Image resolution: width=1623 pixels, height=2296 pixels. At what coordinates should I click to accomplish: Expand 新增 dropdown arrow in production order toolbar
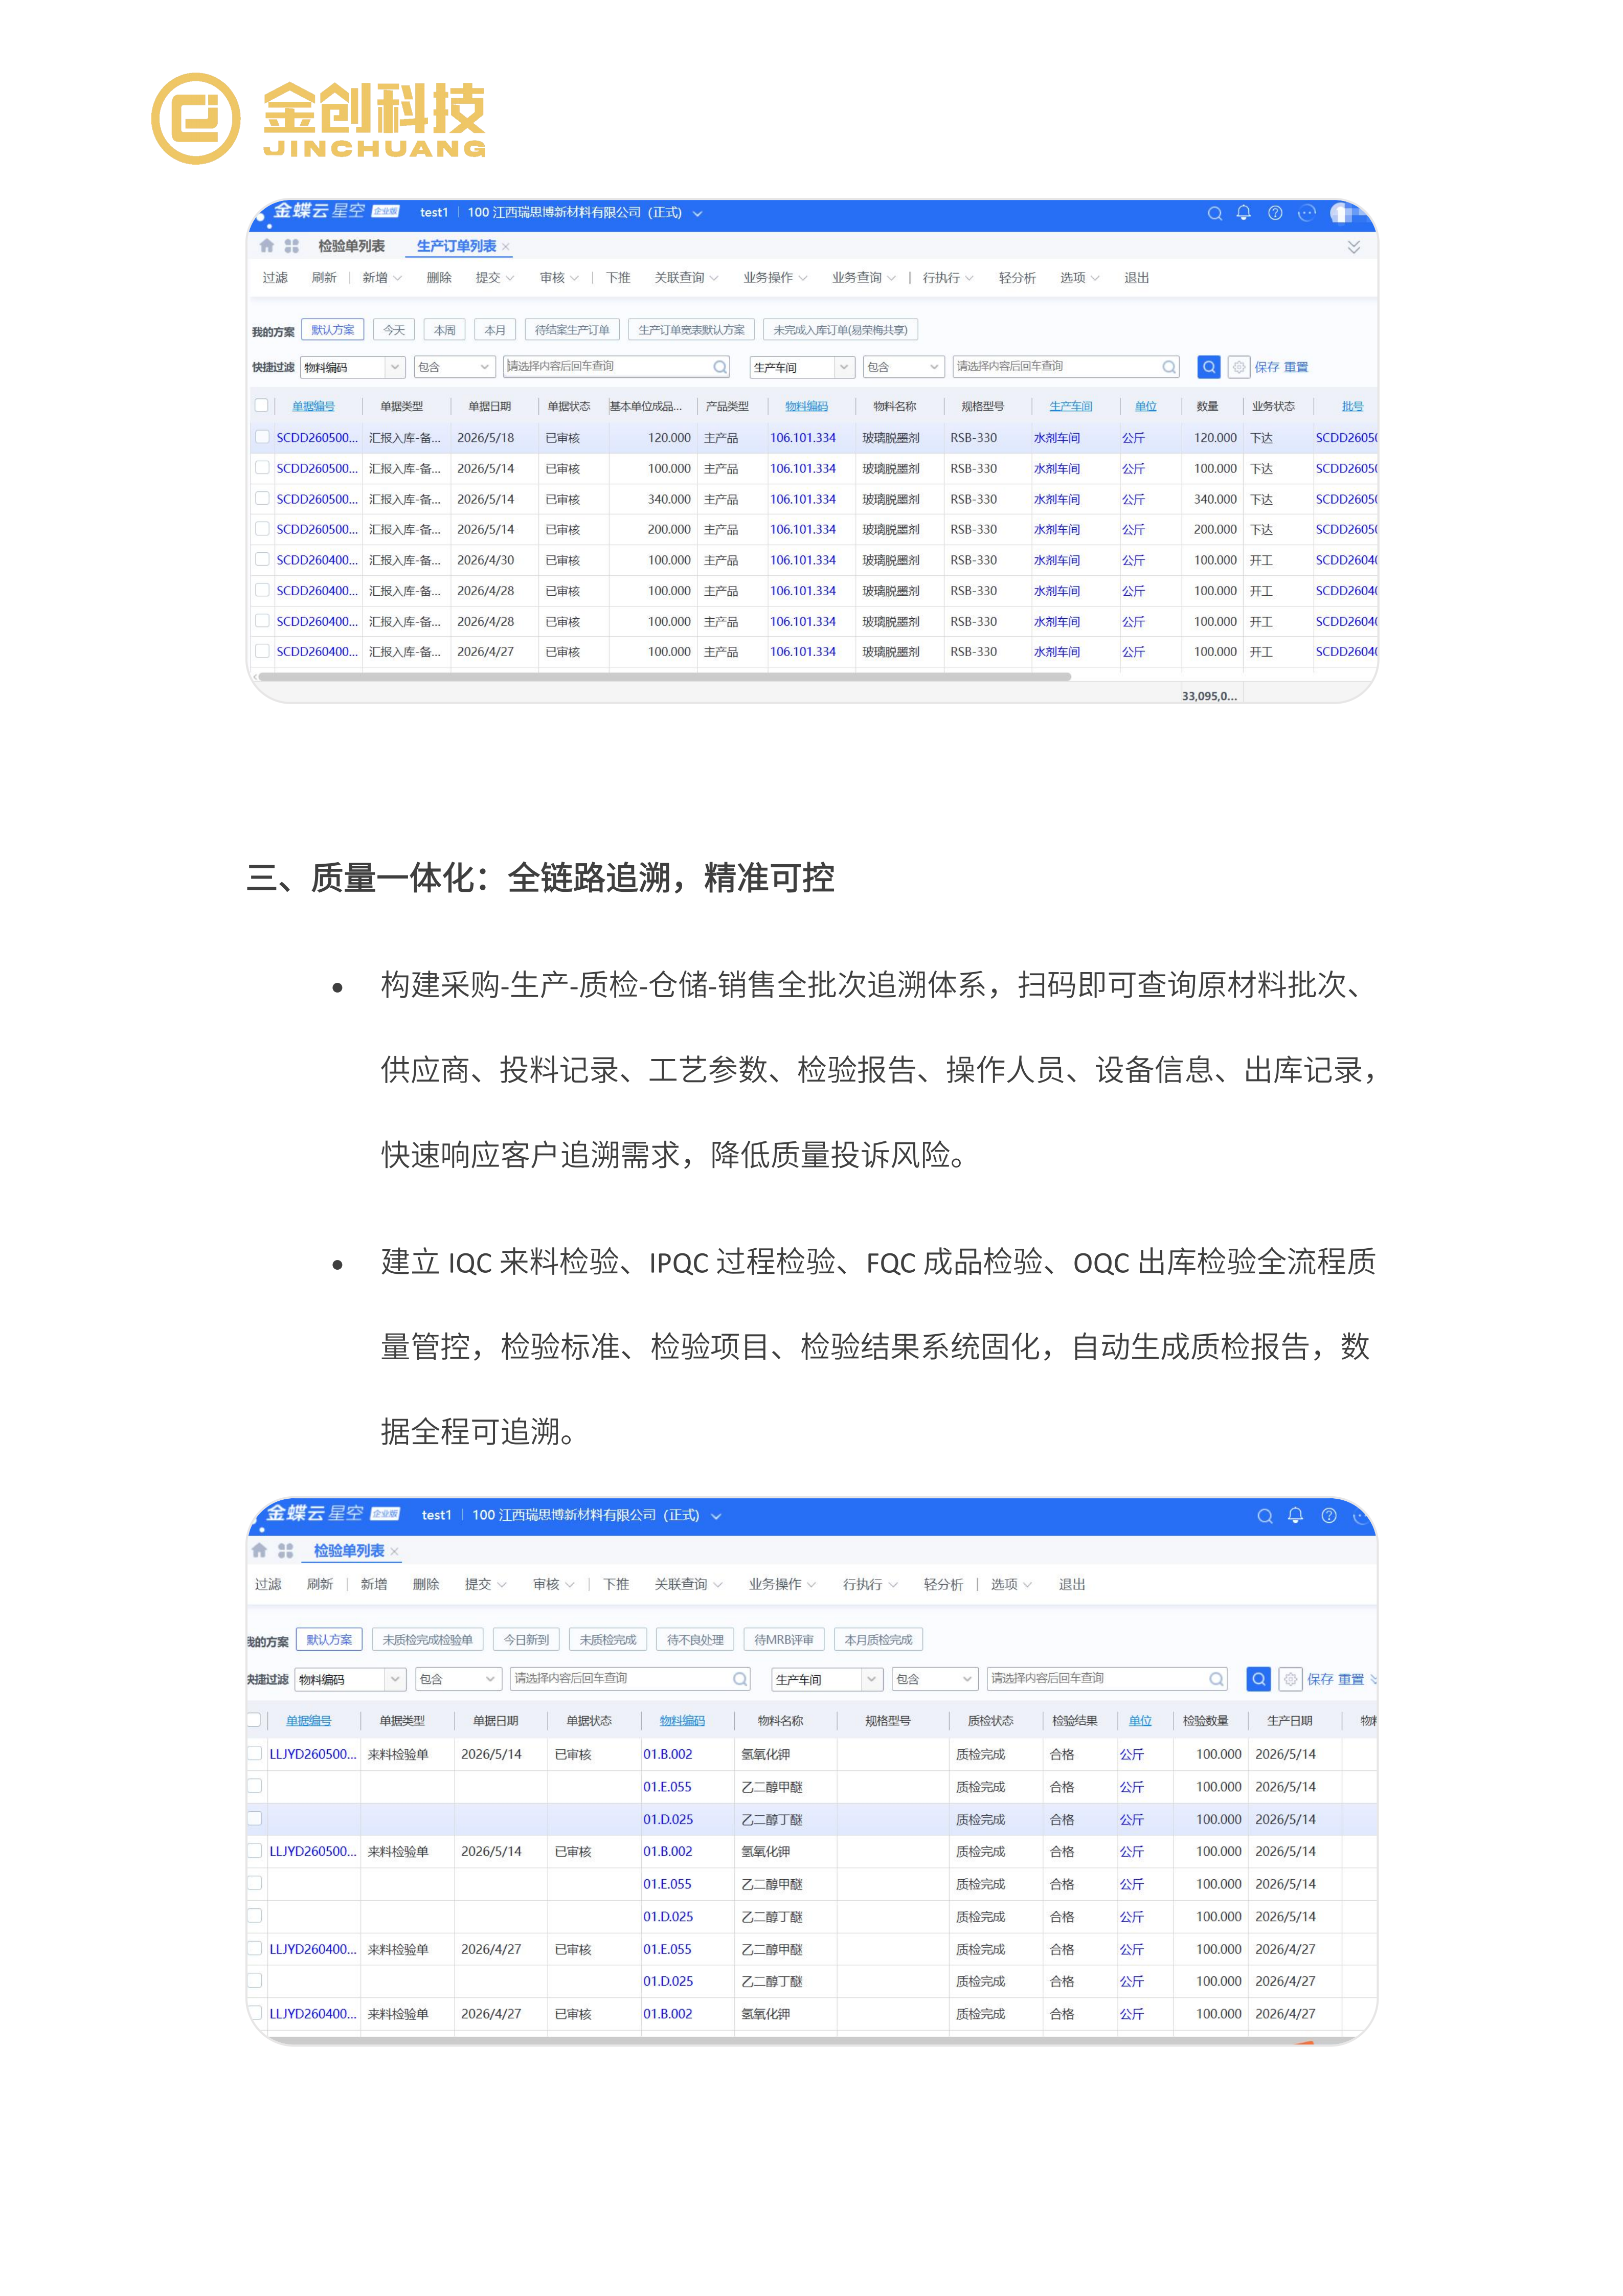tap(397, 278)
